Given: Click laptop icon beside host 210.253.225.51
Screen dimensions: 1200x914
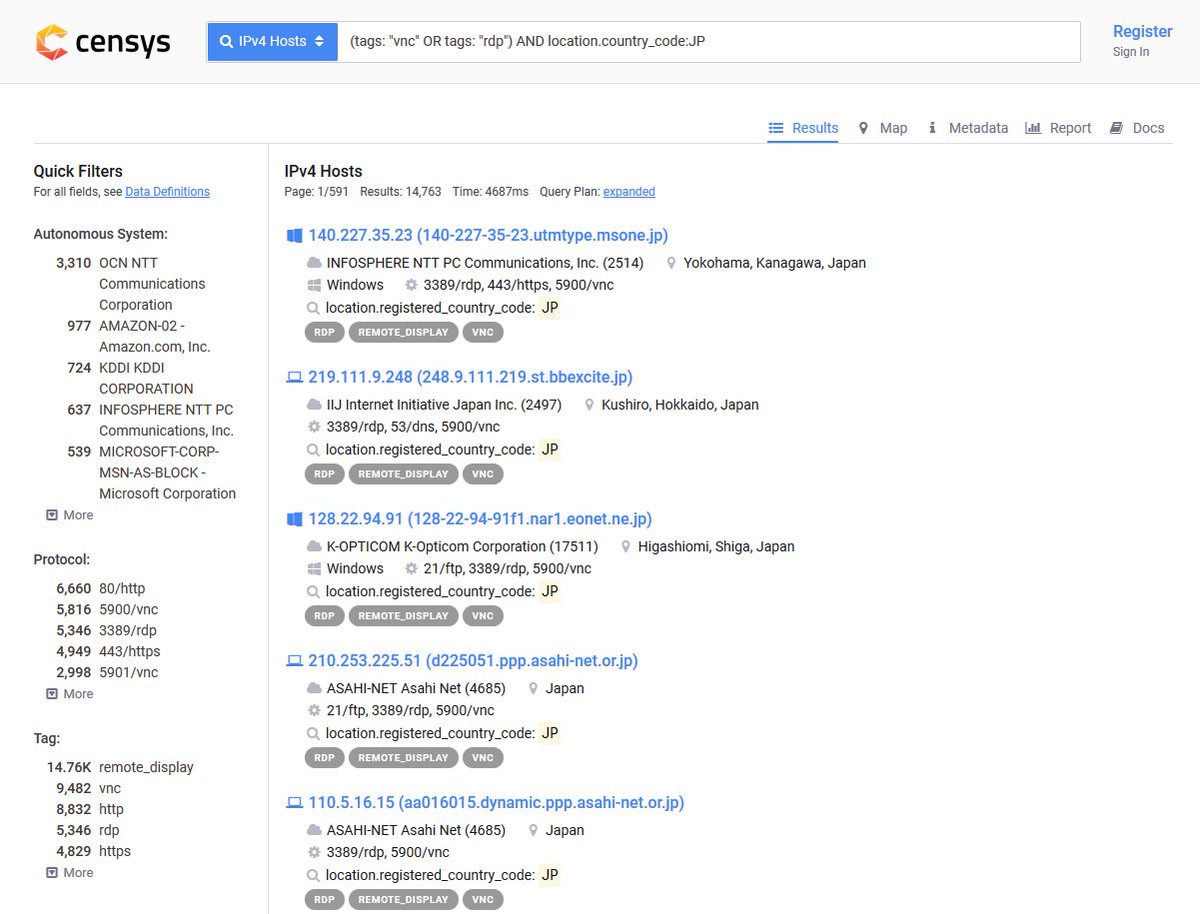Looking at the screenshot, I should click(x=294, y=661).
